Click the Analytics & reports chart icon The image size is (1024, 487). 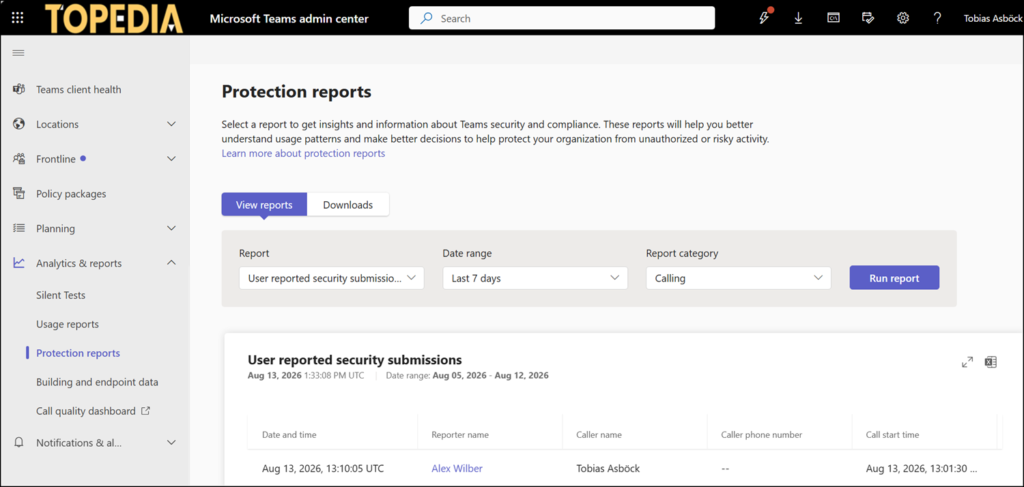pyautogui.click(x=19, y=263)
